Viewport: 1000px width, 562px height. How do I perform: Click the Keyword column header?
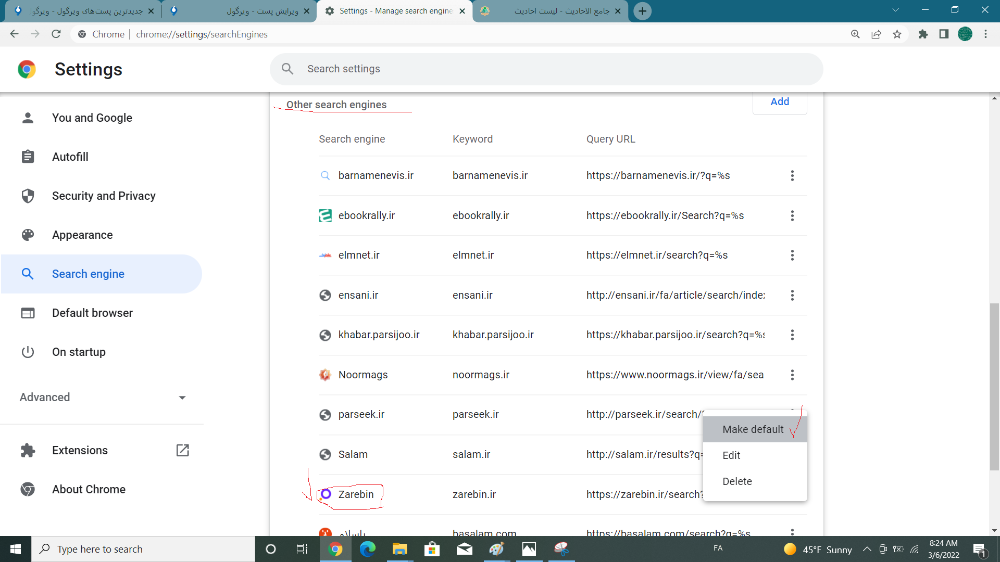[473, 139]
